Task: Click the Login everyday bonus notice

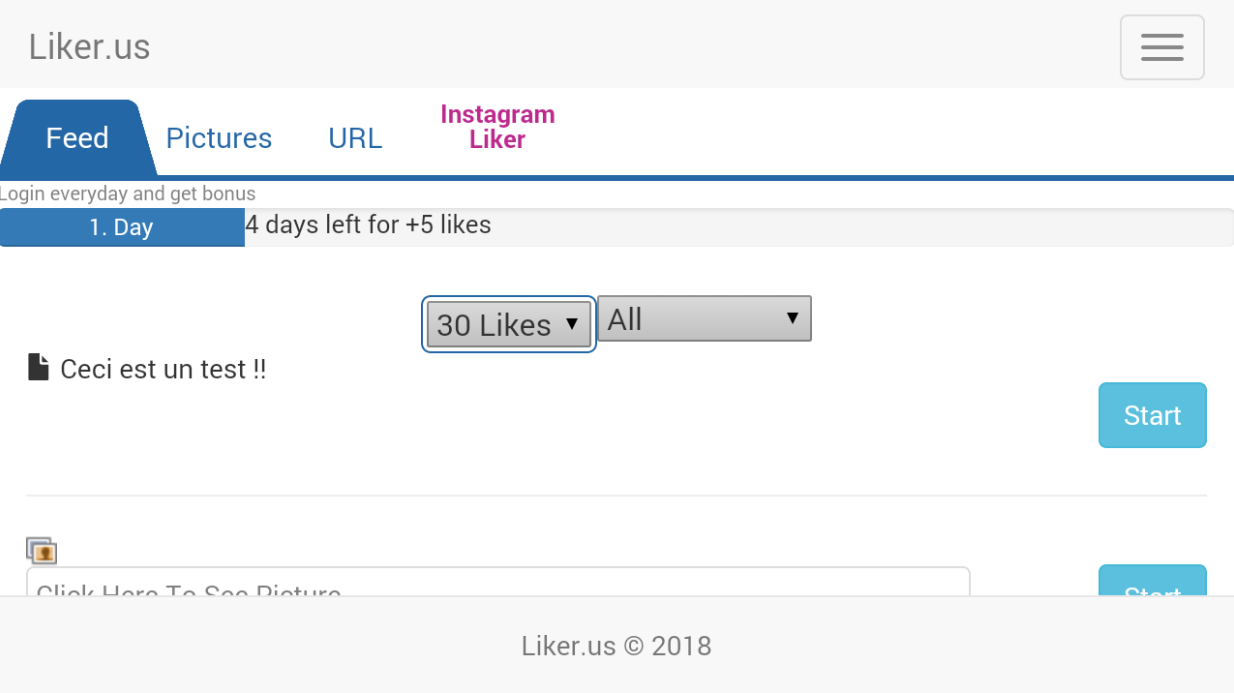Action: click(x=128, y=194)
